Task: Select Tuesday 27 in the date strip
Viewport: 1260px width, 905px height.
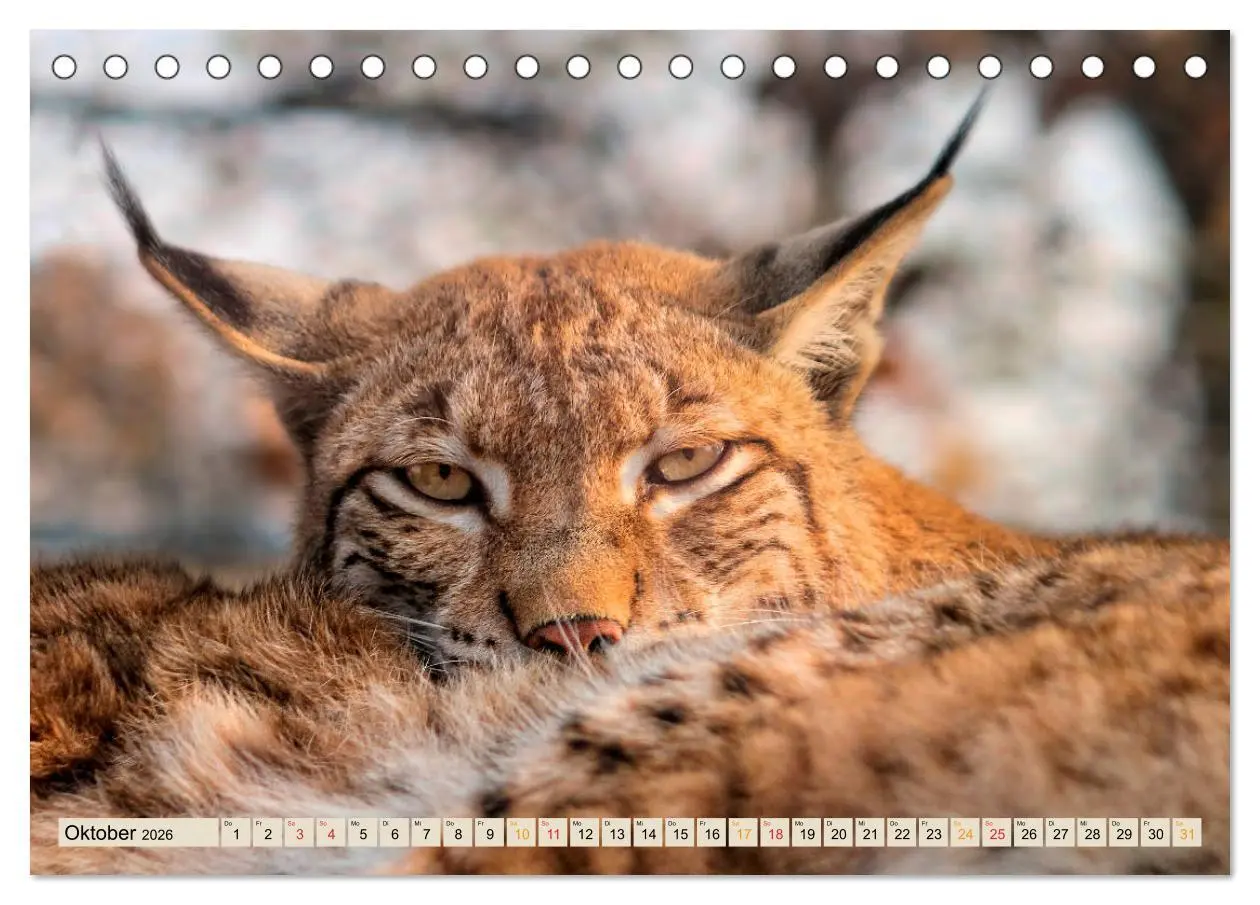Action: pos(1061,832)
